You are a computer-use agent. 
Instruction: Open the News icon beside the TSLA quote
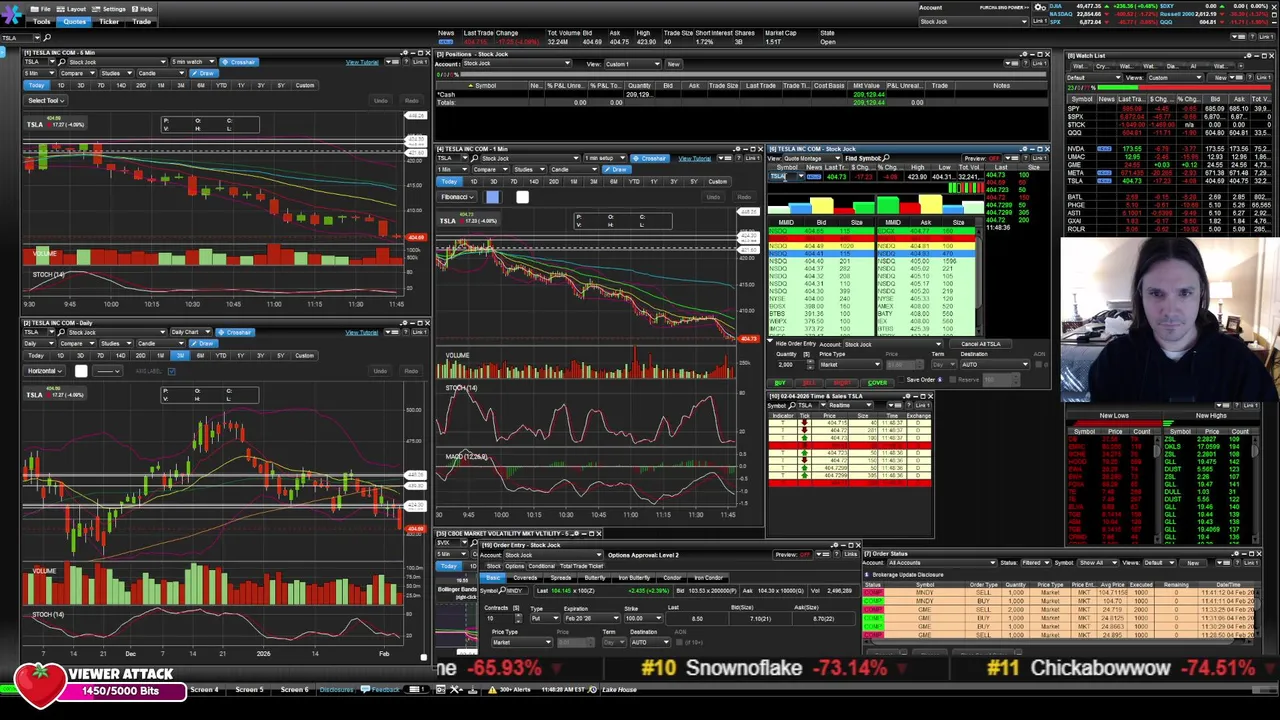click(x=813, y=177)
